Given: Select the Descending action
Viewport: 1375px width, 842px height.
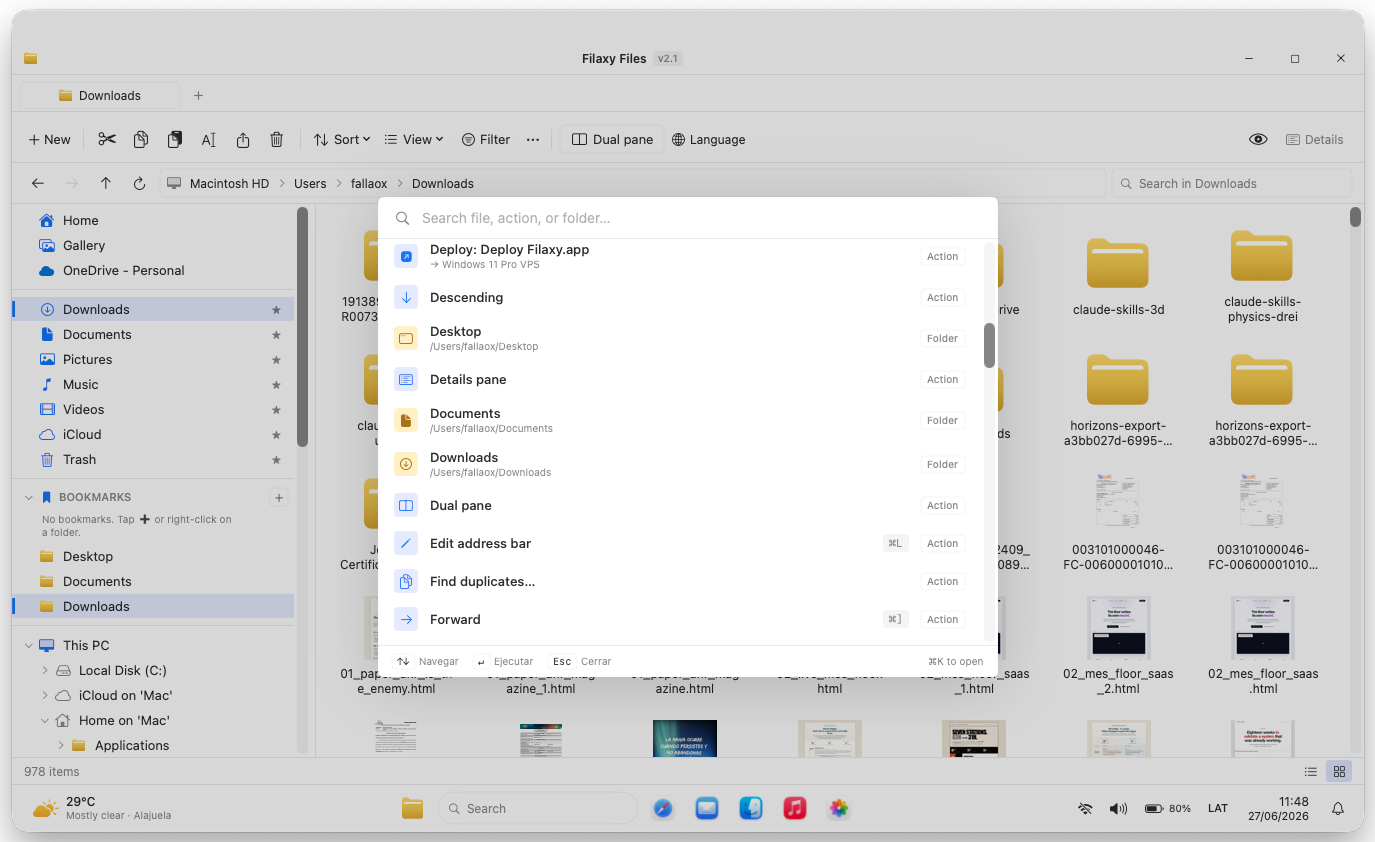Looking at the screenshot, I should pos(680,297).
